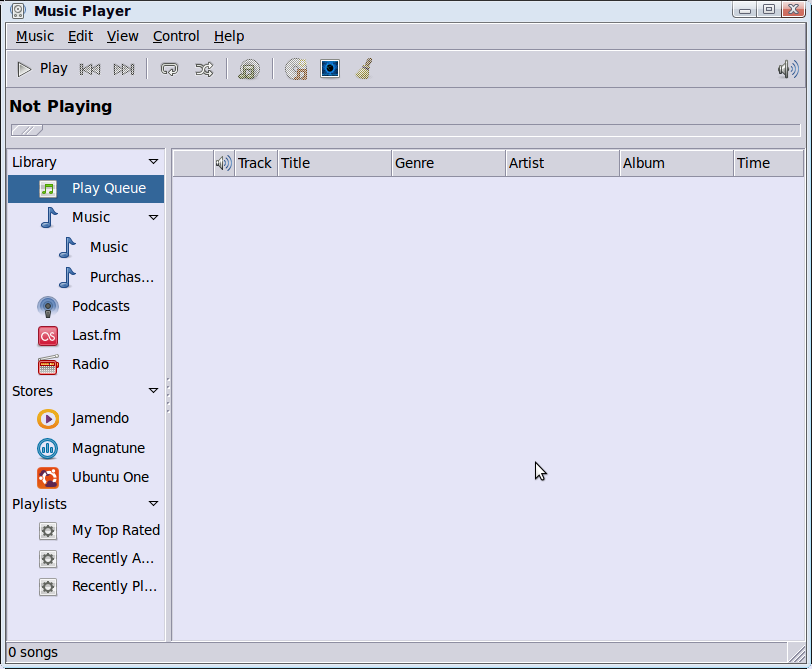
Task: Maximize the Music Player window
Action: pyautogui.click(x=769, y=9)
